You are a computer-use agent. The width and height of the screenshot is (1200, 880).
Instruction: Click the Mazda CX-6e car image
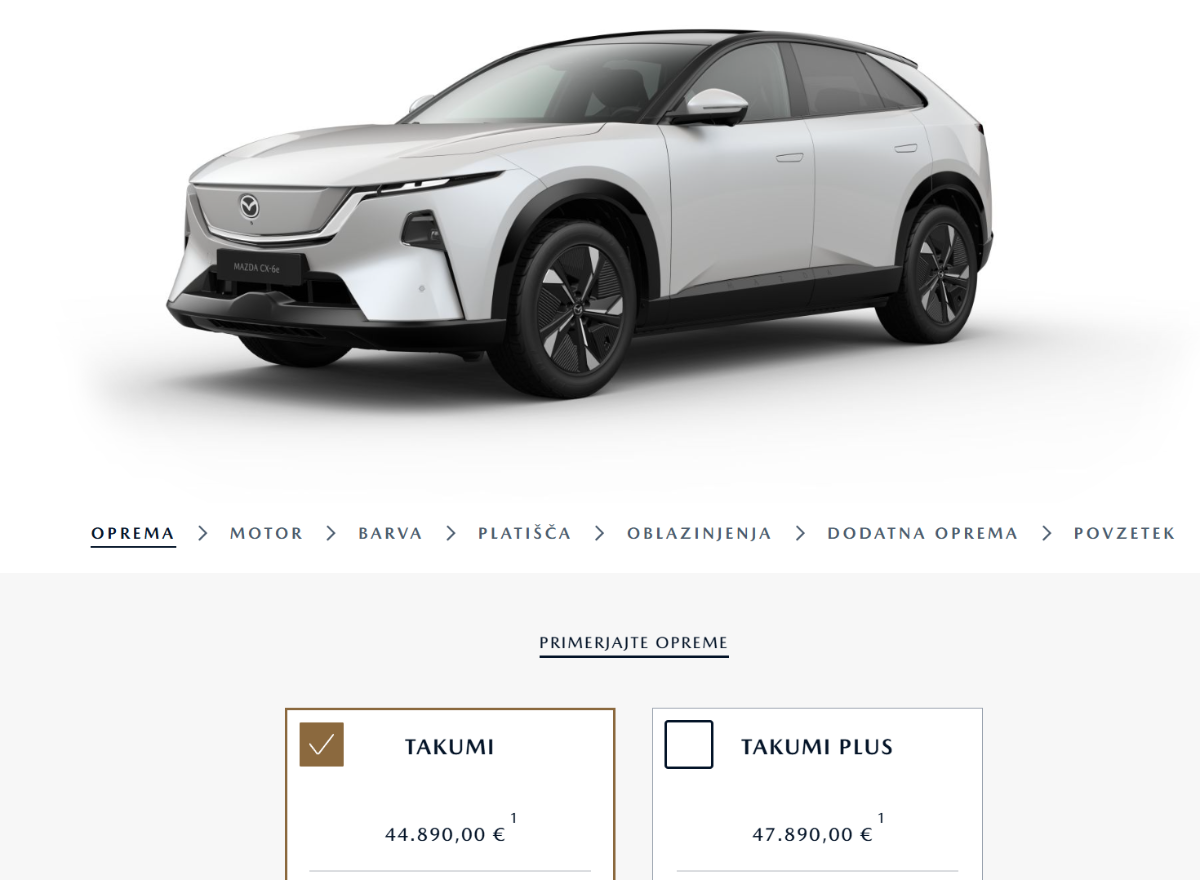point(580,215)
